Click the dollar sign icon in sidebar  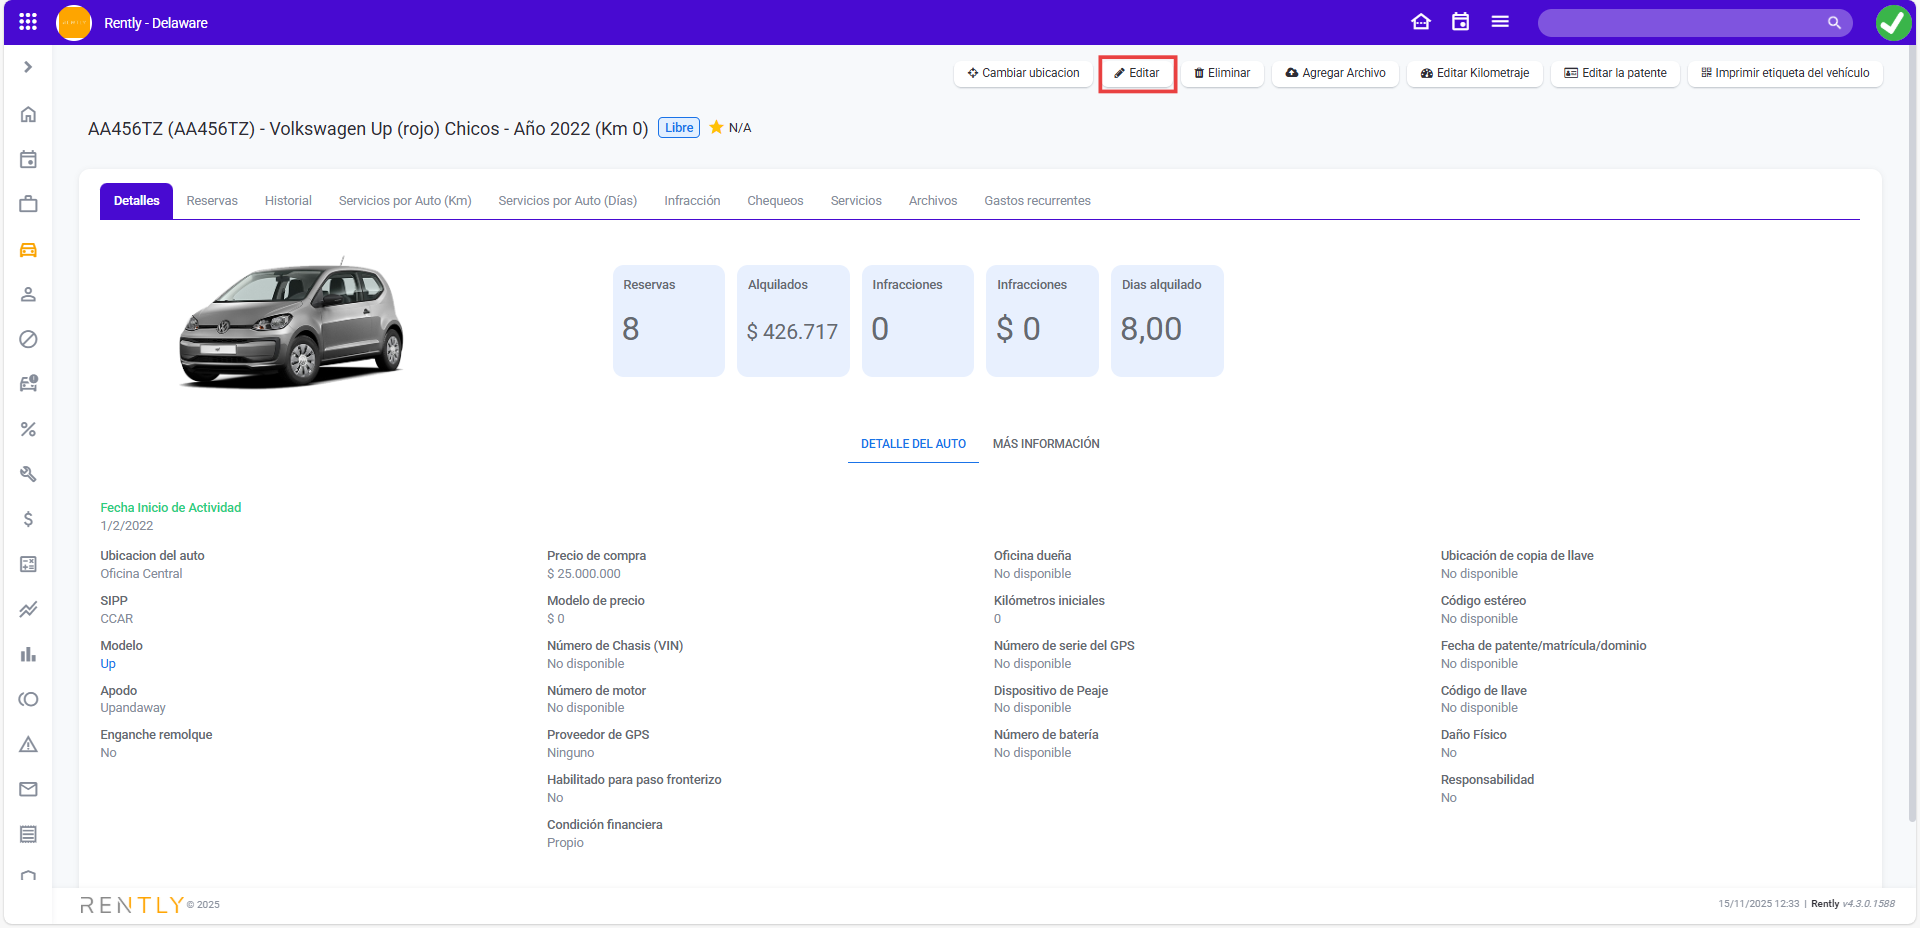coord(28,519)
